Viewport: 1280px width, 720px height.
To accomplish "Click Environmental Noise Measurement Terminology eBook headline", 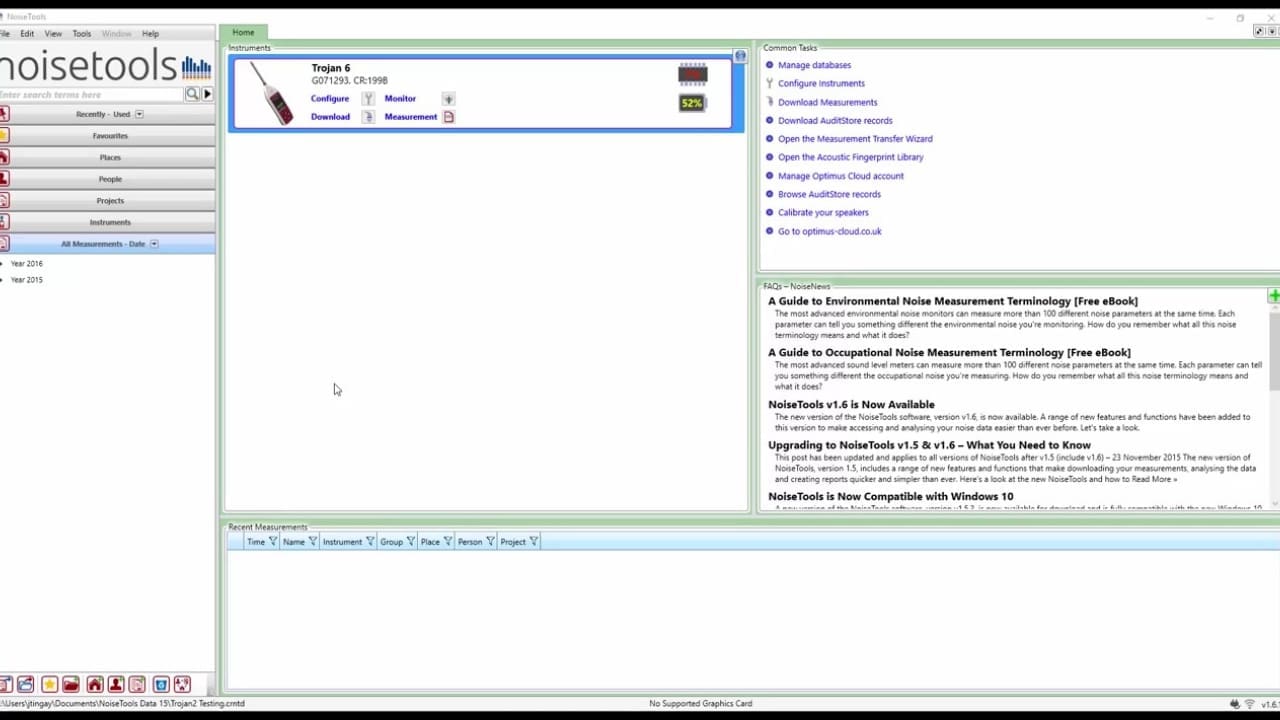I will [x=953, y=301].
